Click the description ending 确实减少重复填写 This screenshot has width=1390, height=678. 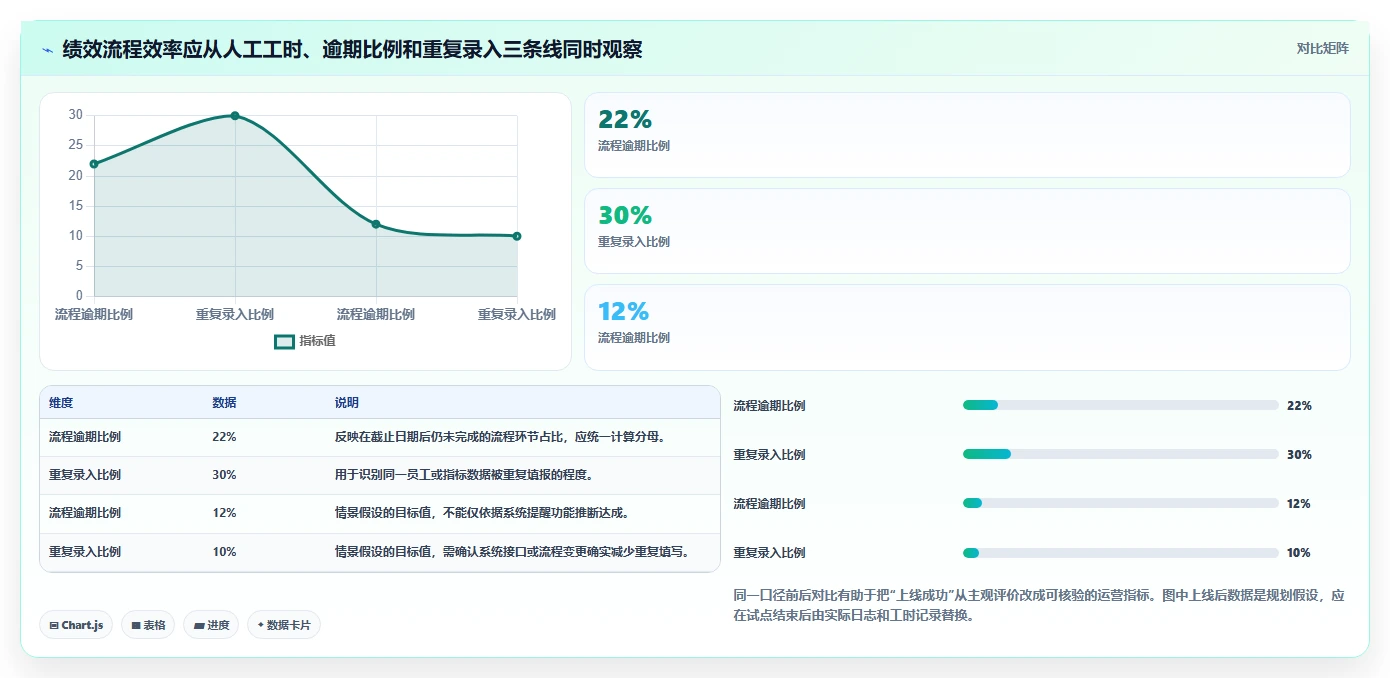click(x=512, y=551)
